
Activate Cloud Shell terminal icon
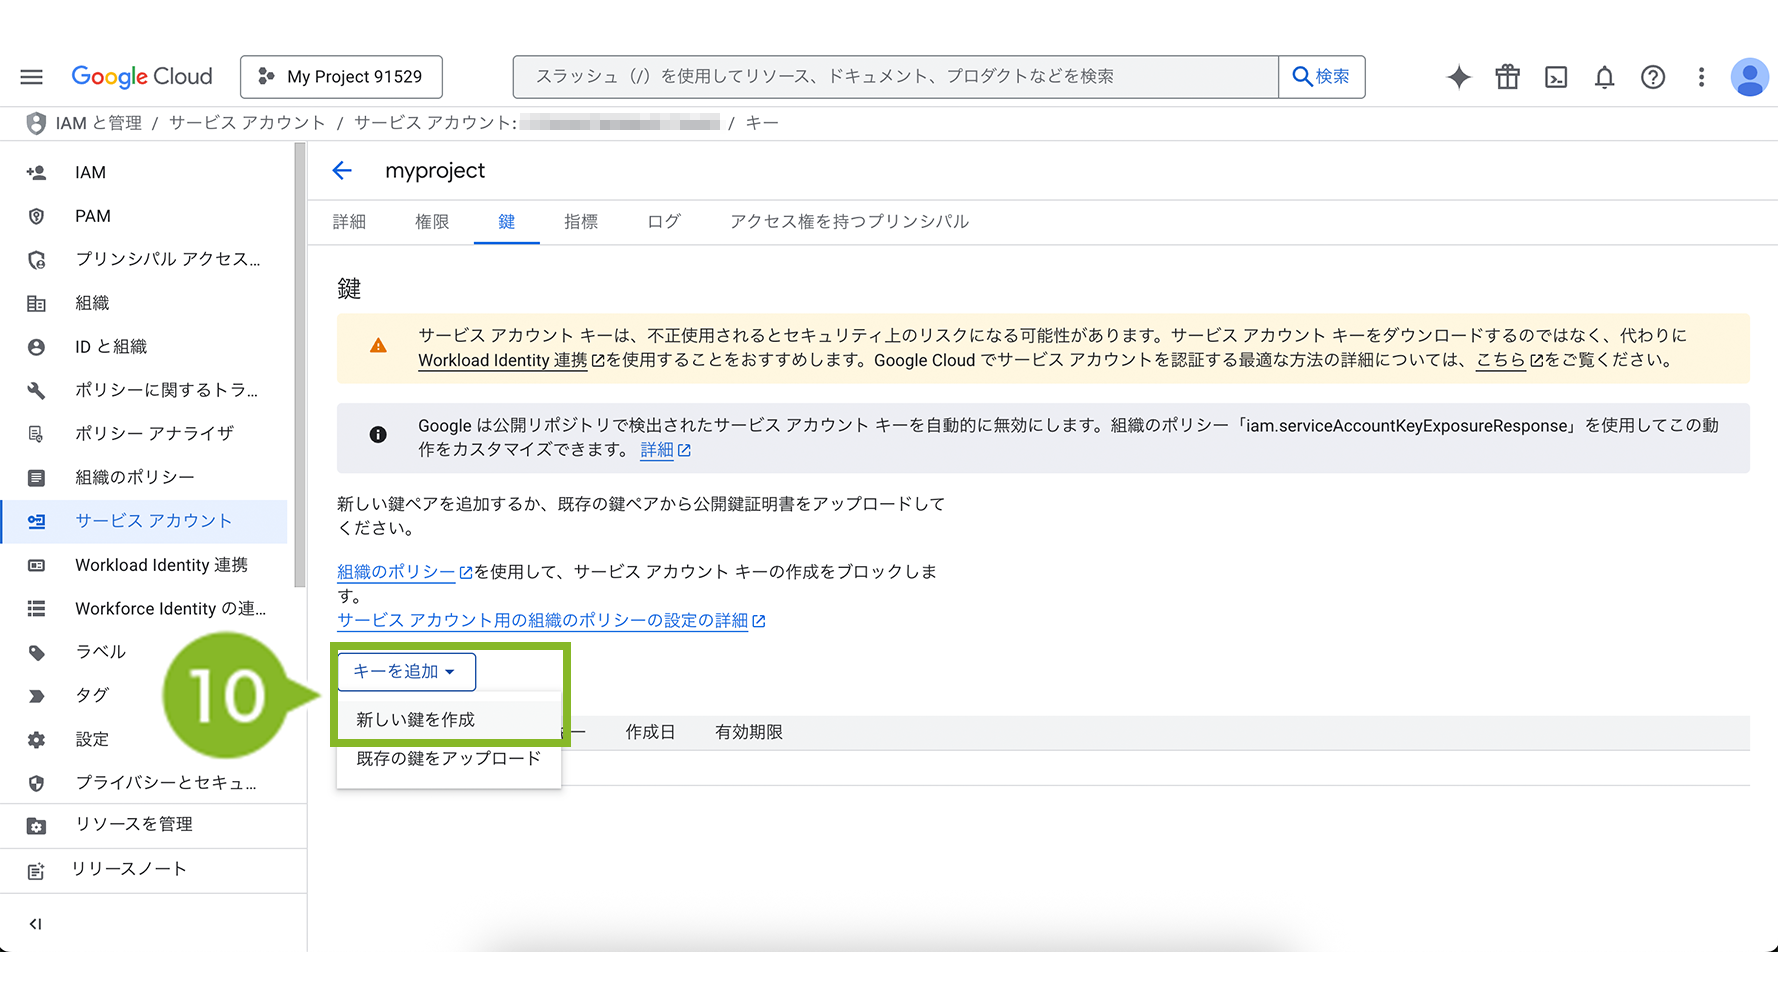pyautogui.click(x=1556, y=77)
